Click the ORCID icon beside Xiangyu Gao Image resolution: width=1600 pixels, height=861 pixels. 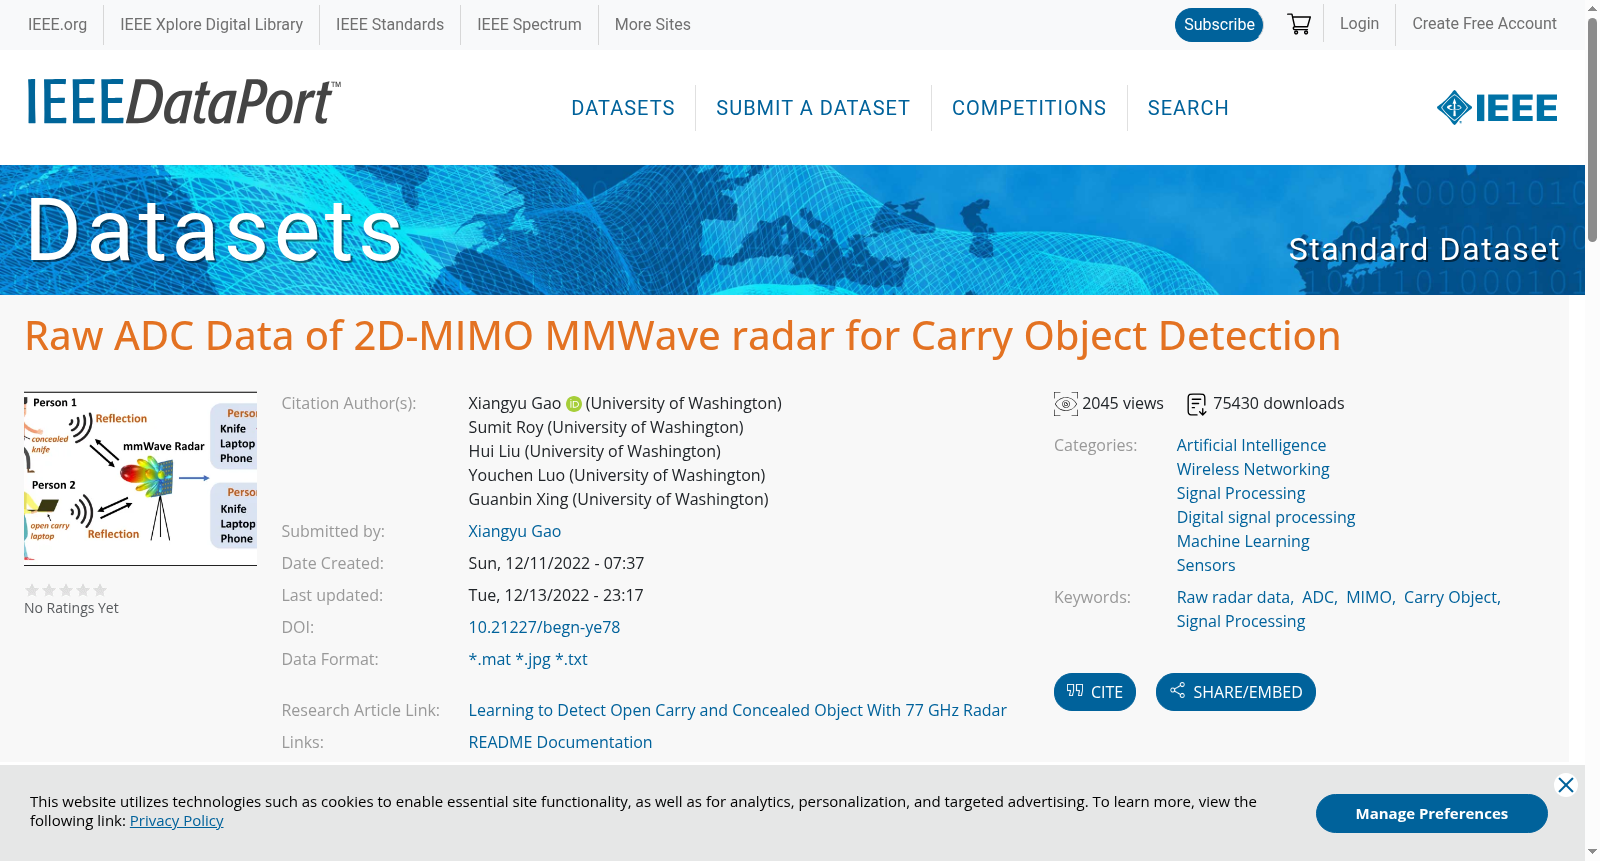(x=574, y=404)
